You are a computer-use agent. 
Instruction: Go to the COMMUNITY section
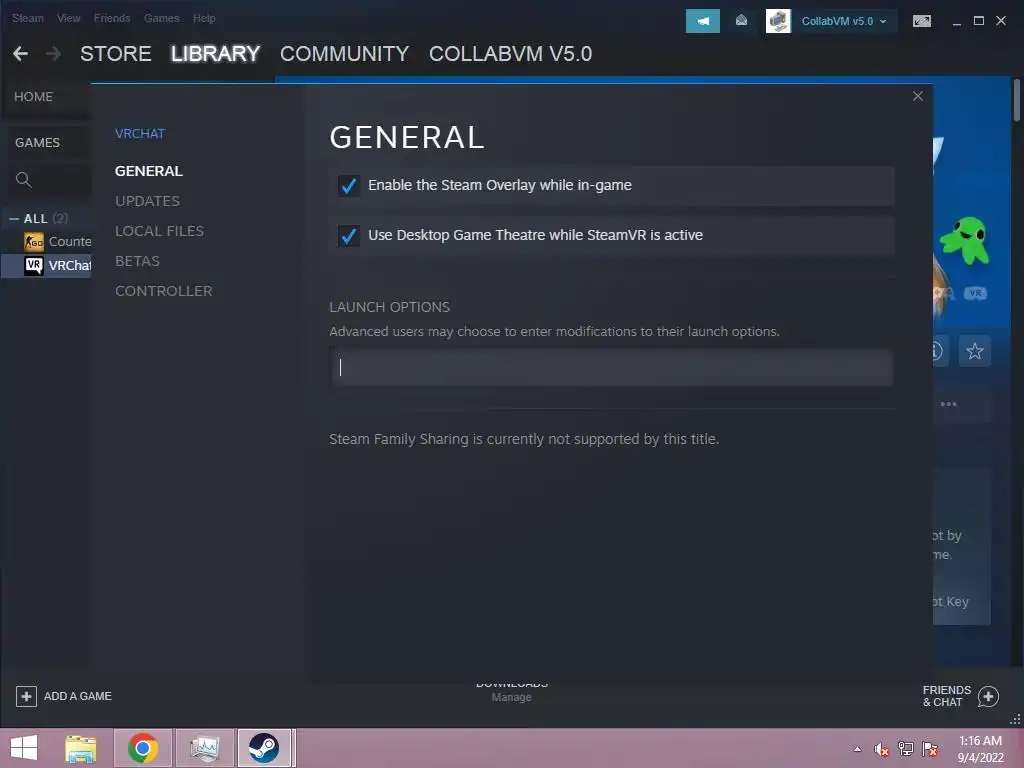344,54
